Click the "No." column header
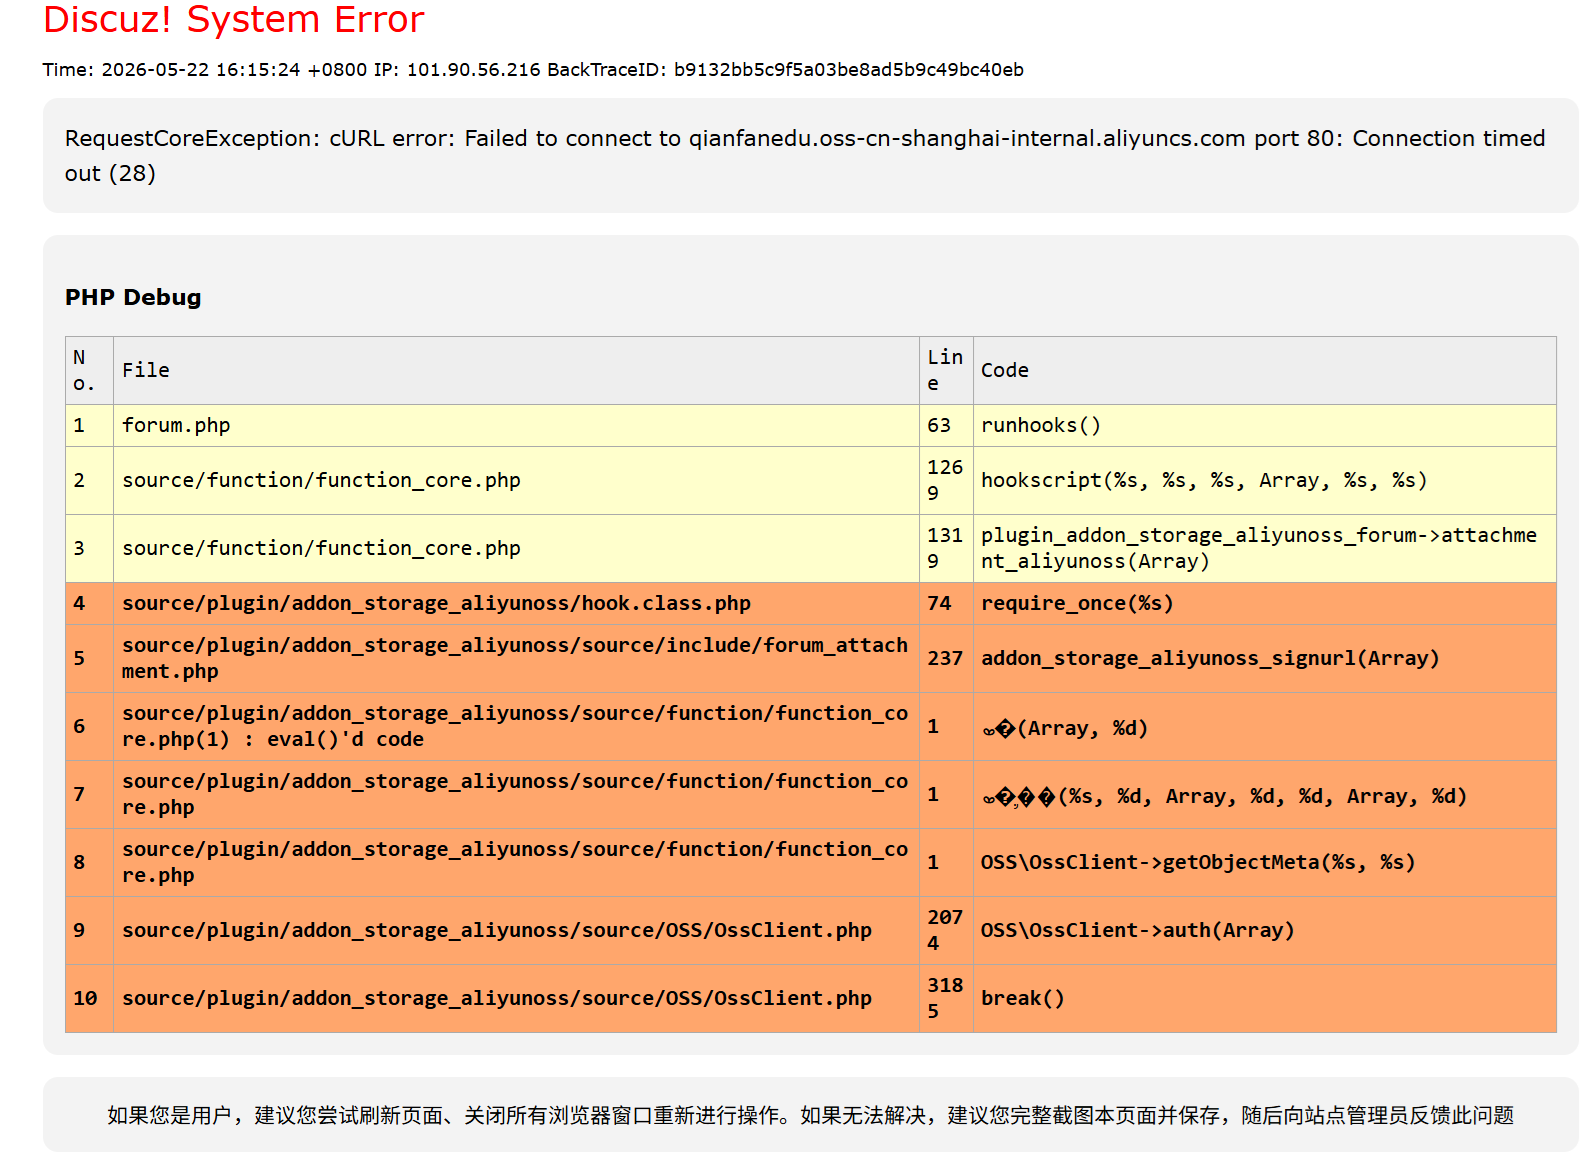1587x1154 pixels. click(90, 371)
